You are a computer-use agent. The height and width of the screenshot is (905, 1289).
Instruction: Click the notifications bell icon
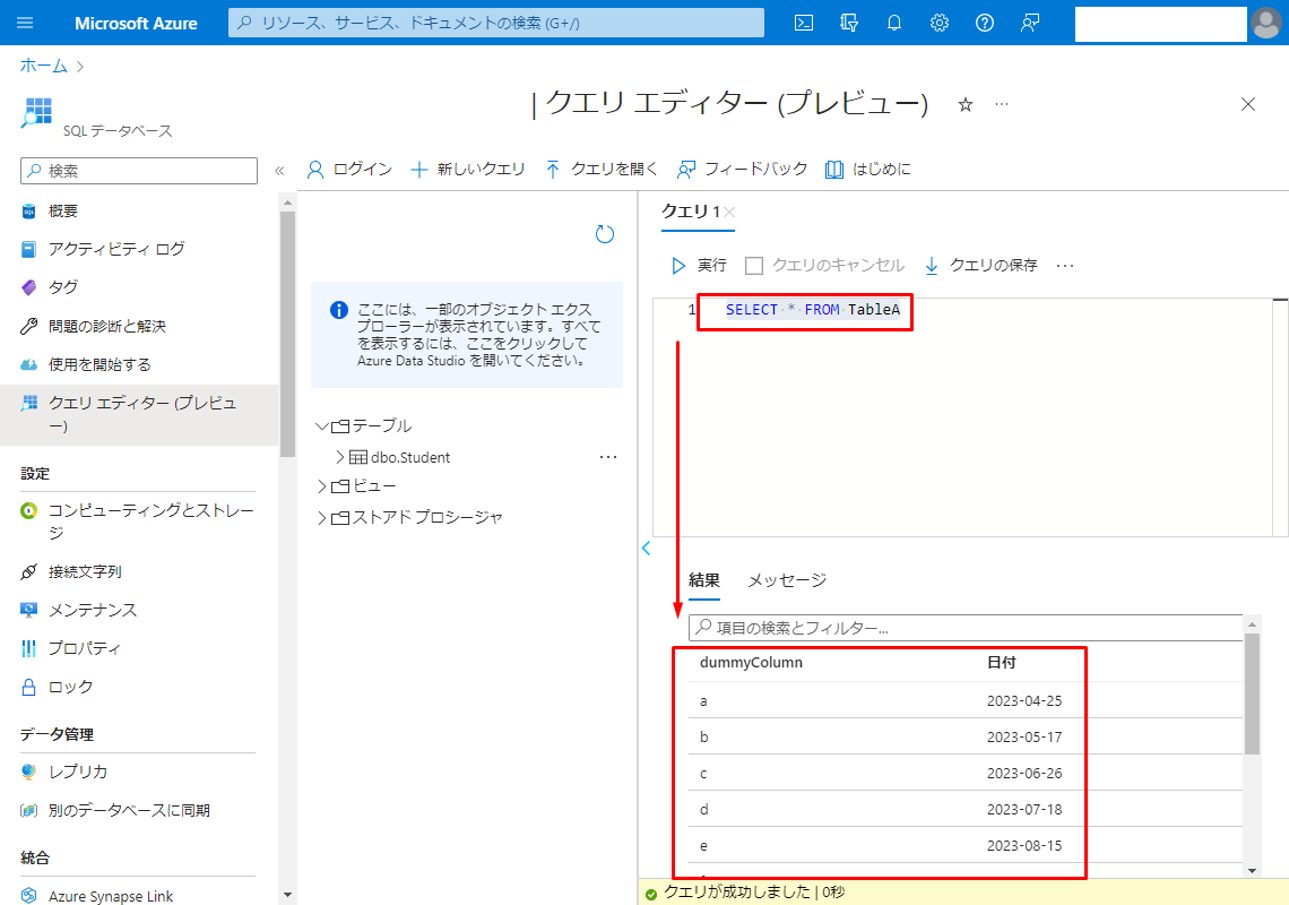pos(894,23)
